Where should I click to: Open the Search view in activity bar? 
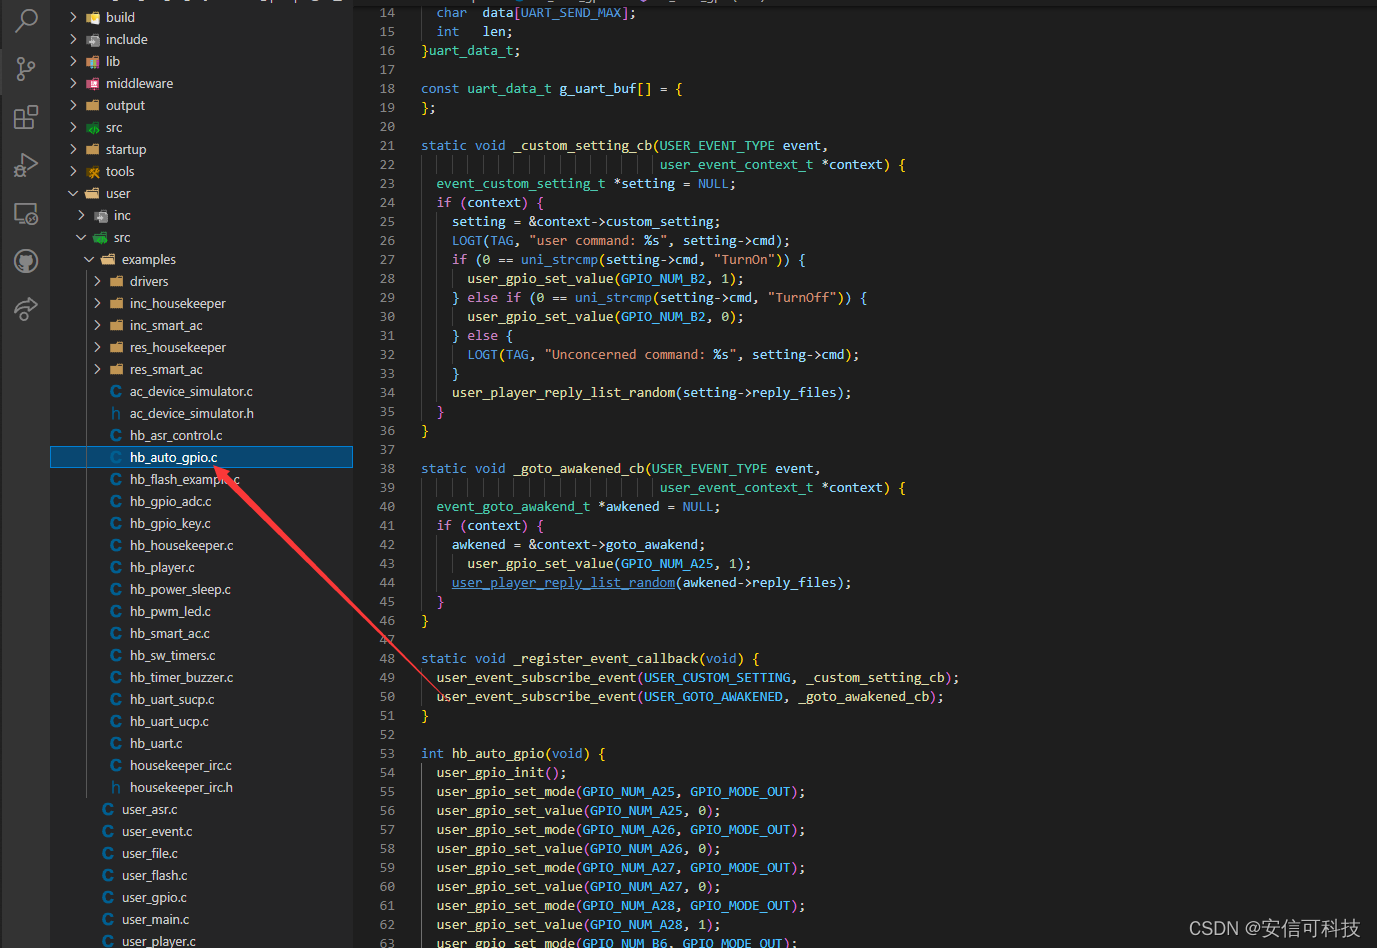26,20
